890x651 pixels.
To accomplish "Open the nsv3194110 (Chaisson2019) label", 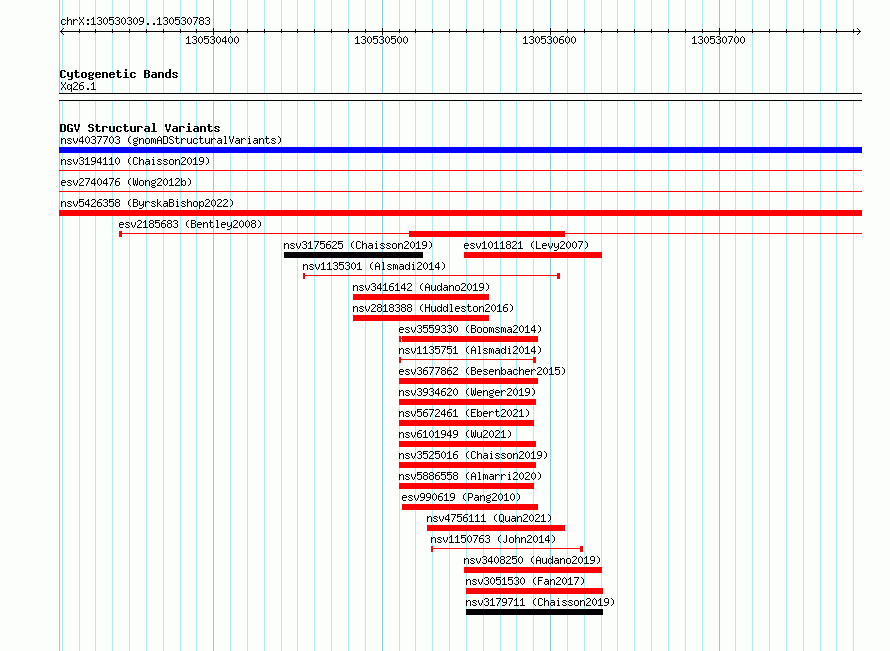I will (135, 161).
